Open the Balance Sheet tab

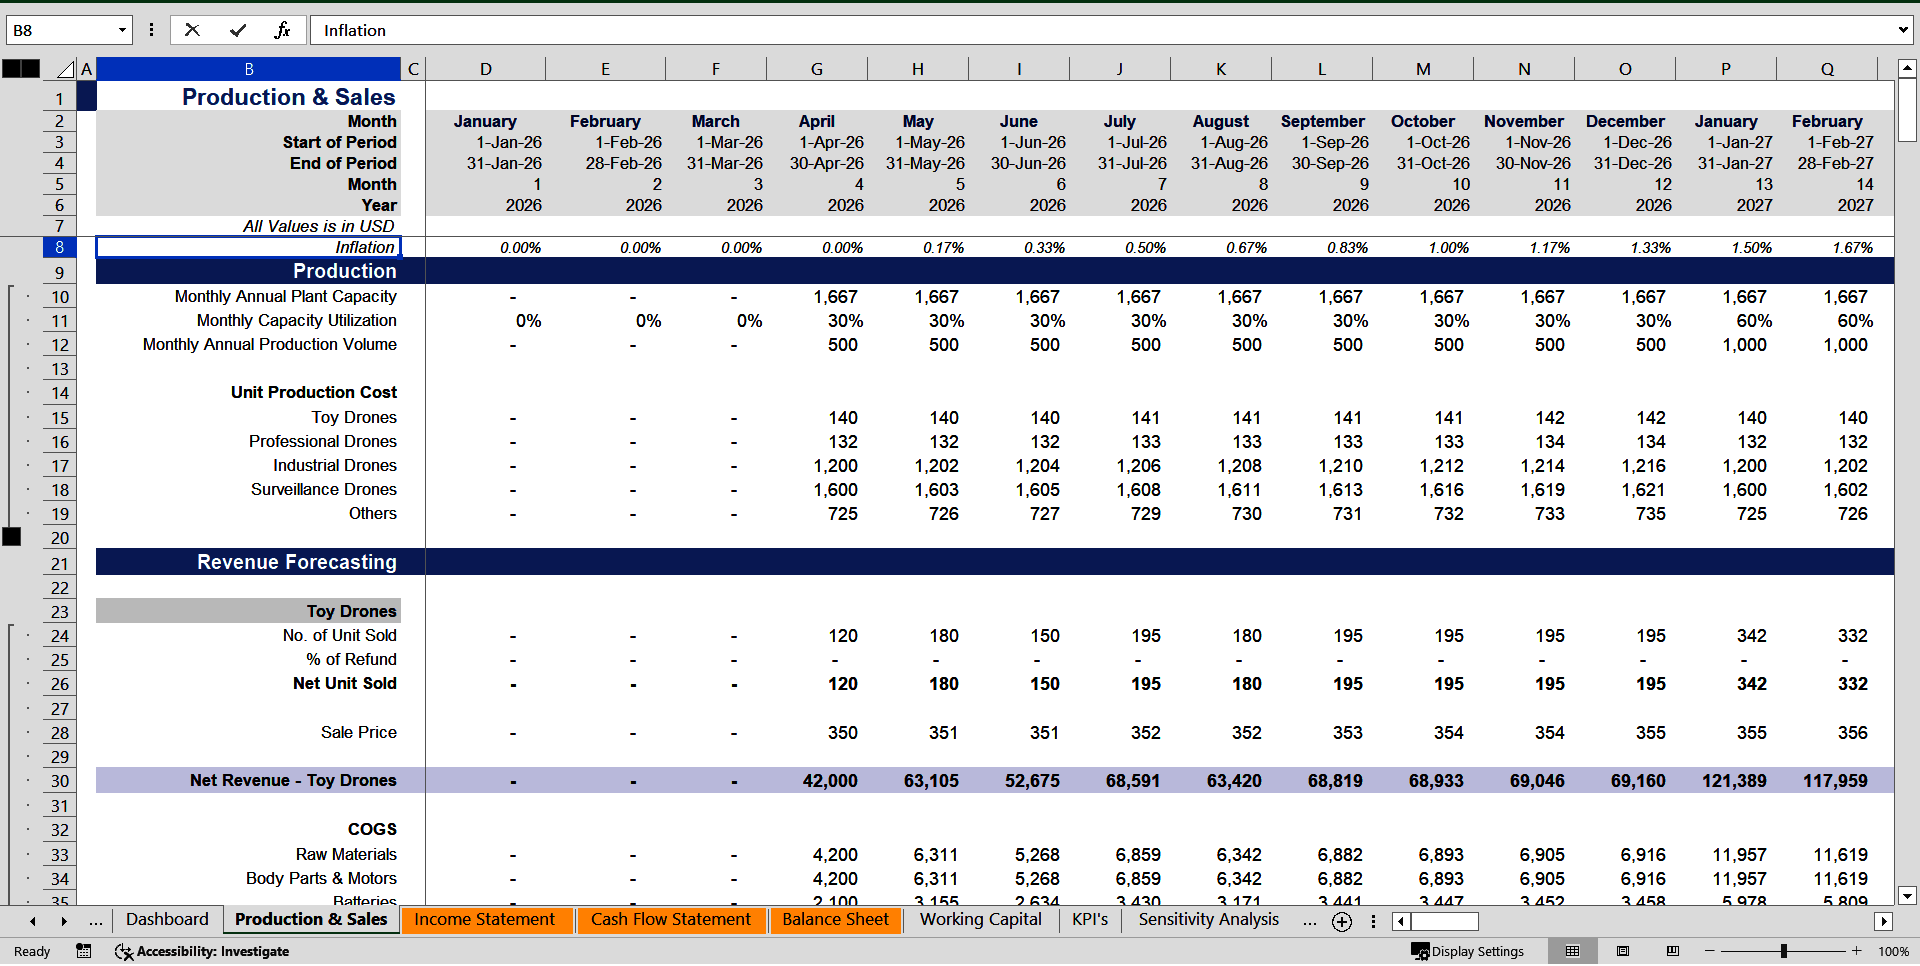click(835, 920)
